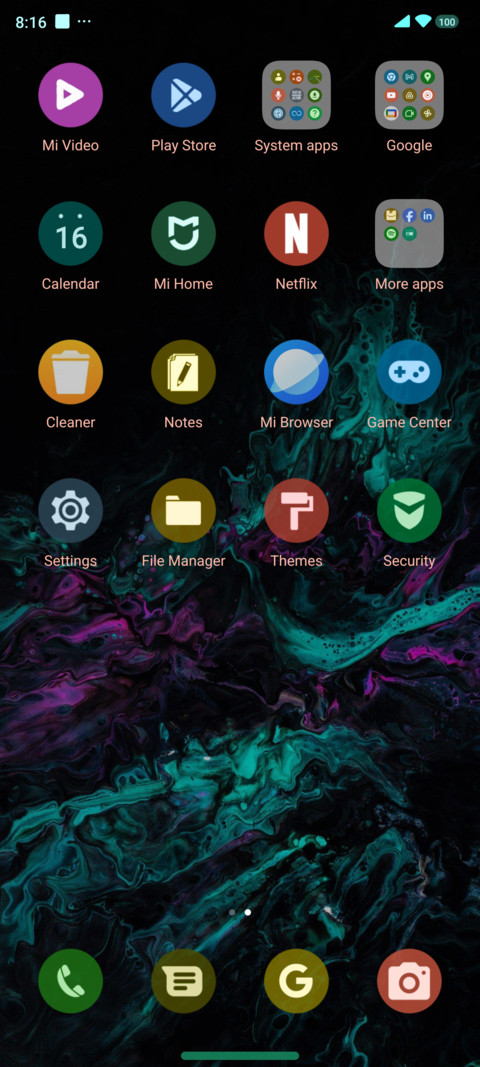Launch the Google app in the dock
Image resolution: width=480 pixels, height=1067 pixels.
[296, 981]
